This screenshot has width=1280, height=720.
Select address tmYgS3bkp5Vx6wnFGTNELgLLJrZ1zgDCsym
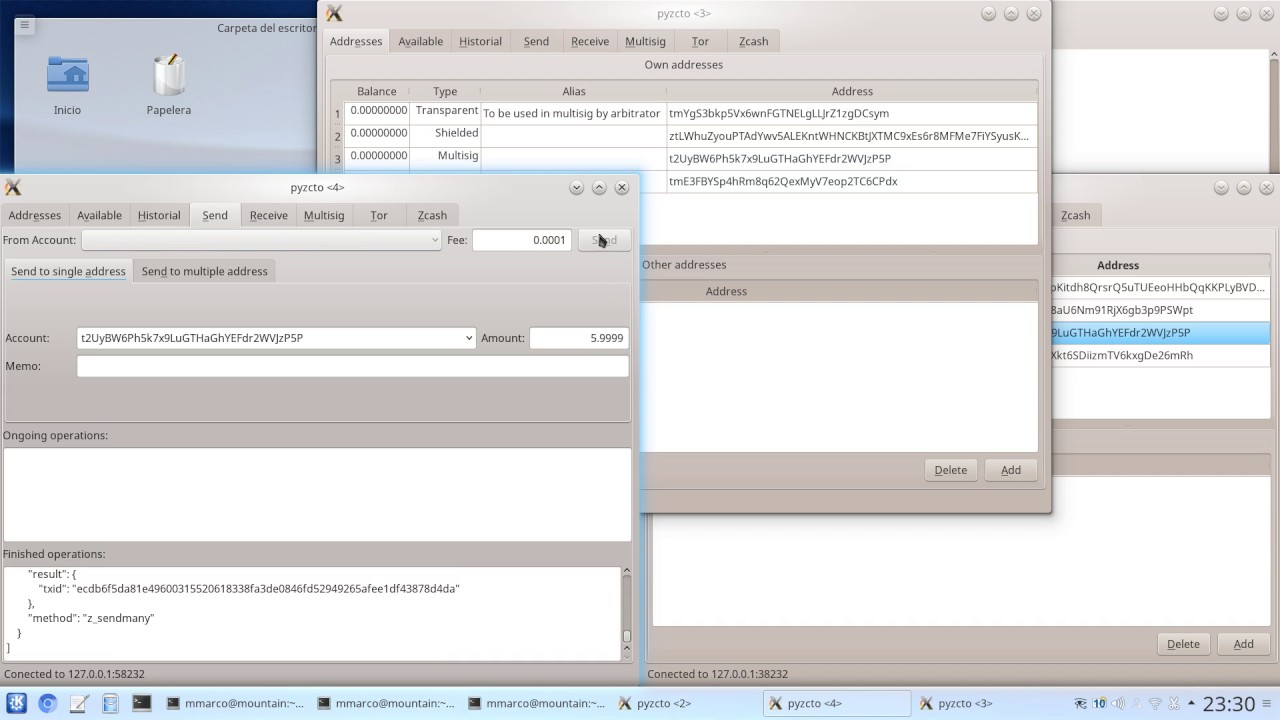point(852,113)
